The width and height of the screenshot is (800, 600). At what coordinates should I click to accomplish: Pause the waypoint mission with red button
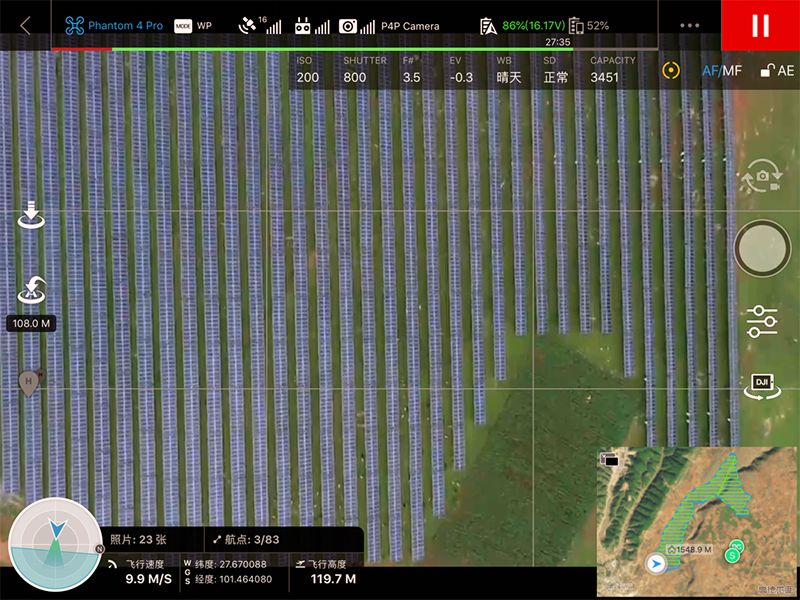click(760, 25)
